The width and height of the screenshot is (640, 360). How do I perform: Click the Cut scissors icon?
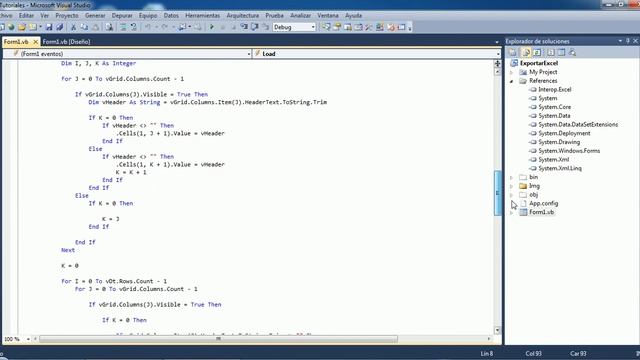(x=73, y=27)
